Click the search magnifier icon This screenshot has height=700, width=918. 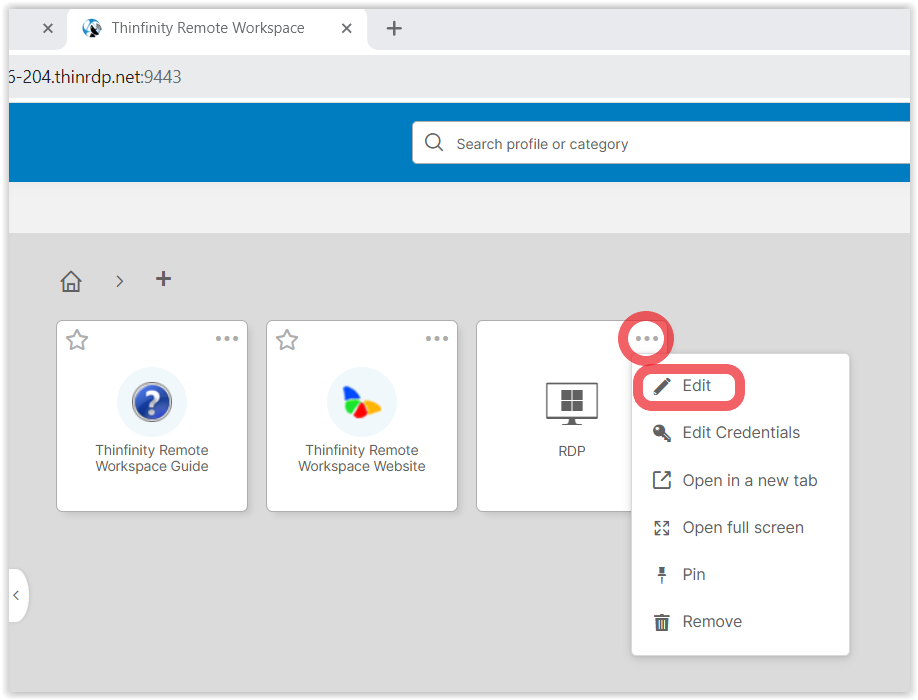(434, 142)
